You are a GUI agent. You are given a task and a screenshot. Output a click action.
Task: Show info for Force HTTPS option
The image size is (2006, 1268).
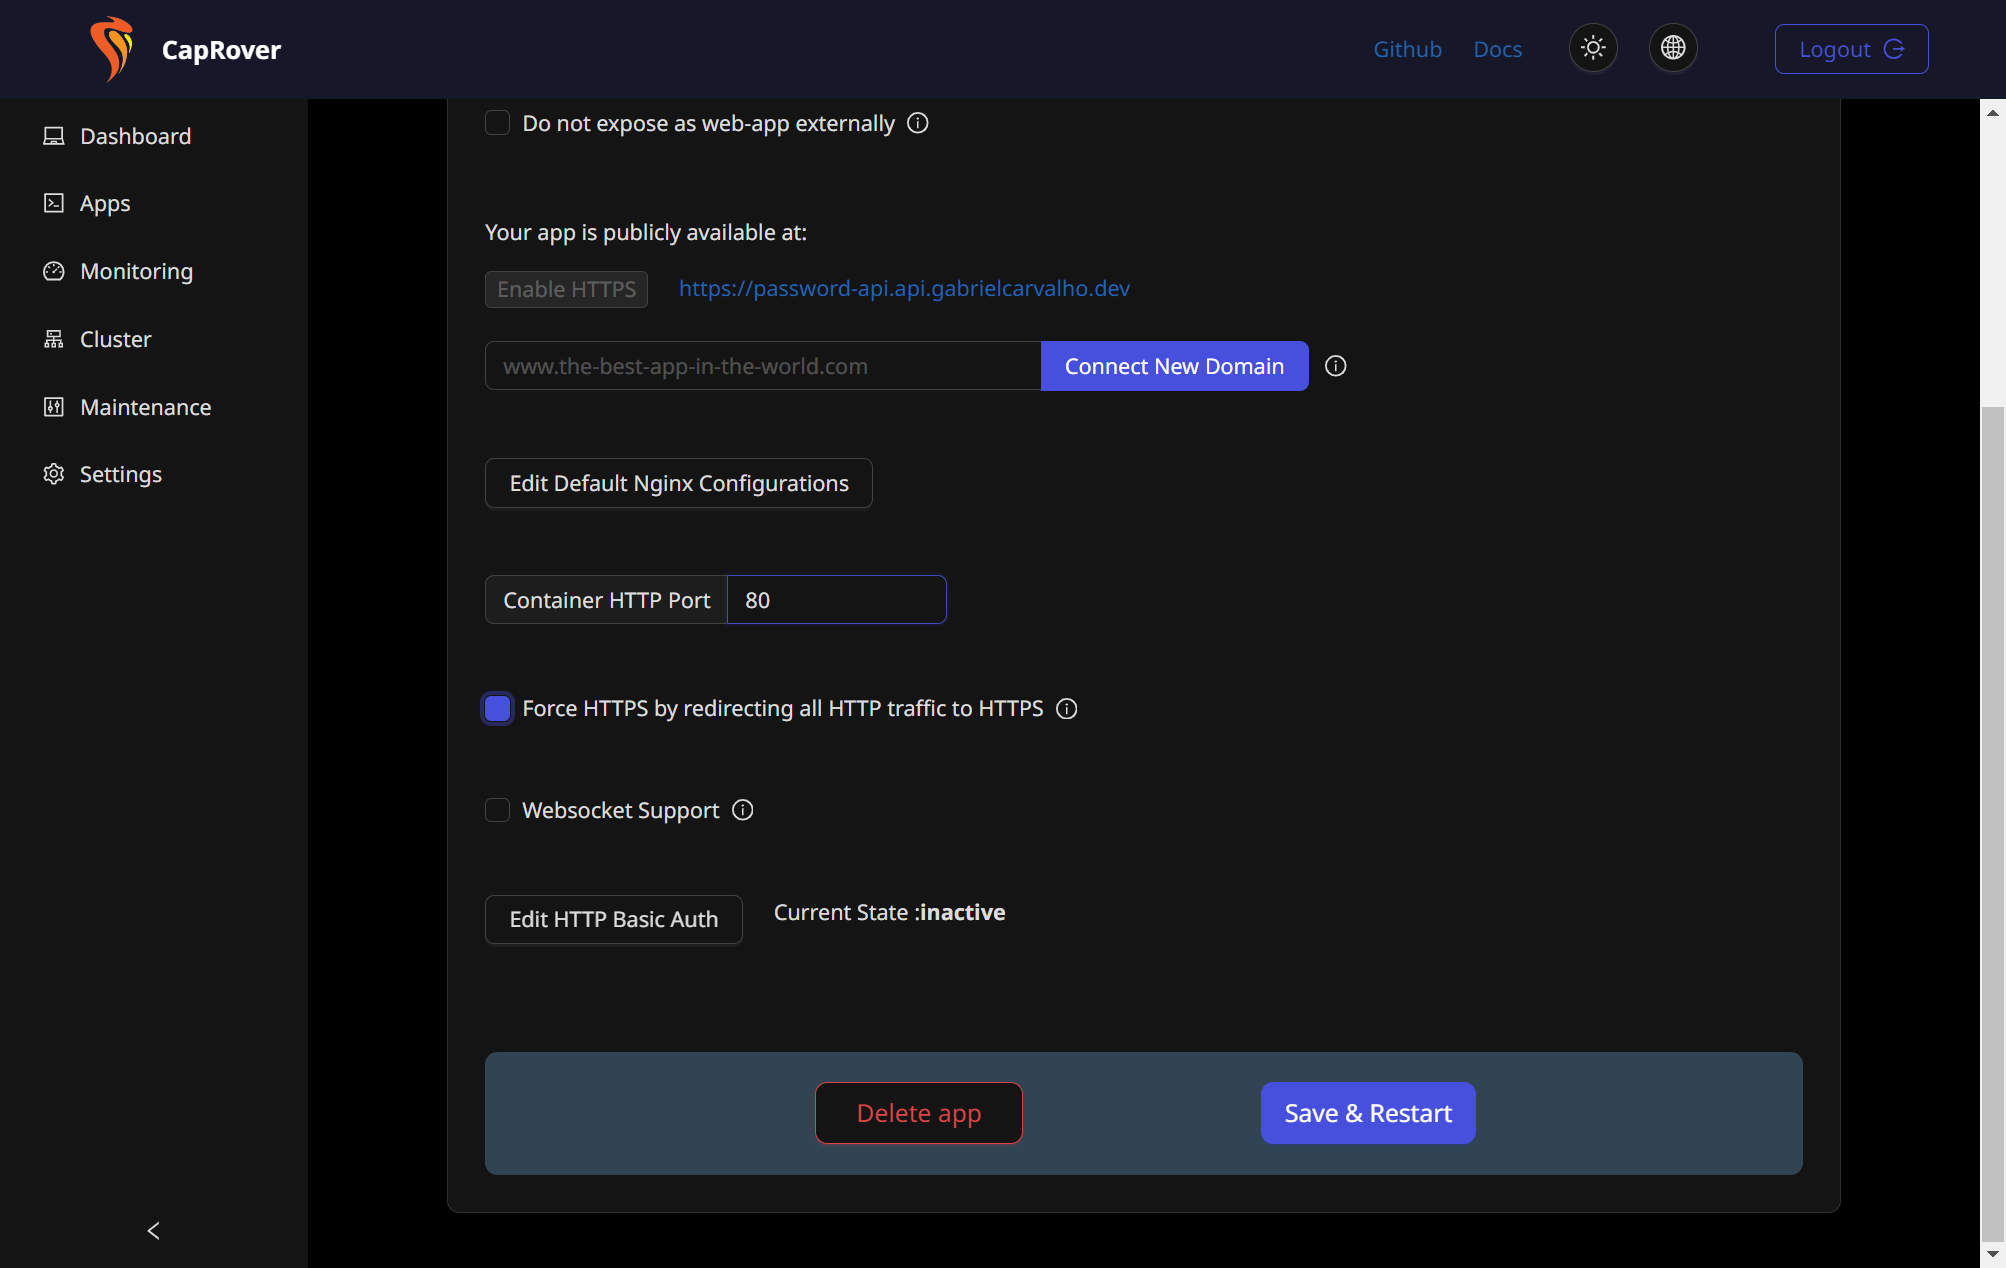click(1067, 709)
